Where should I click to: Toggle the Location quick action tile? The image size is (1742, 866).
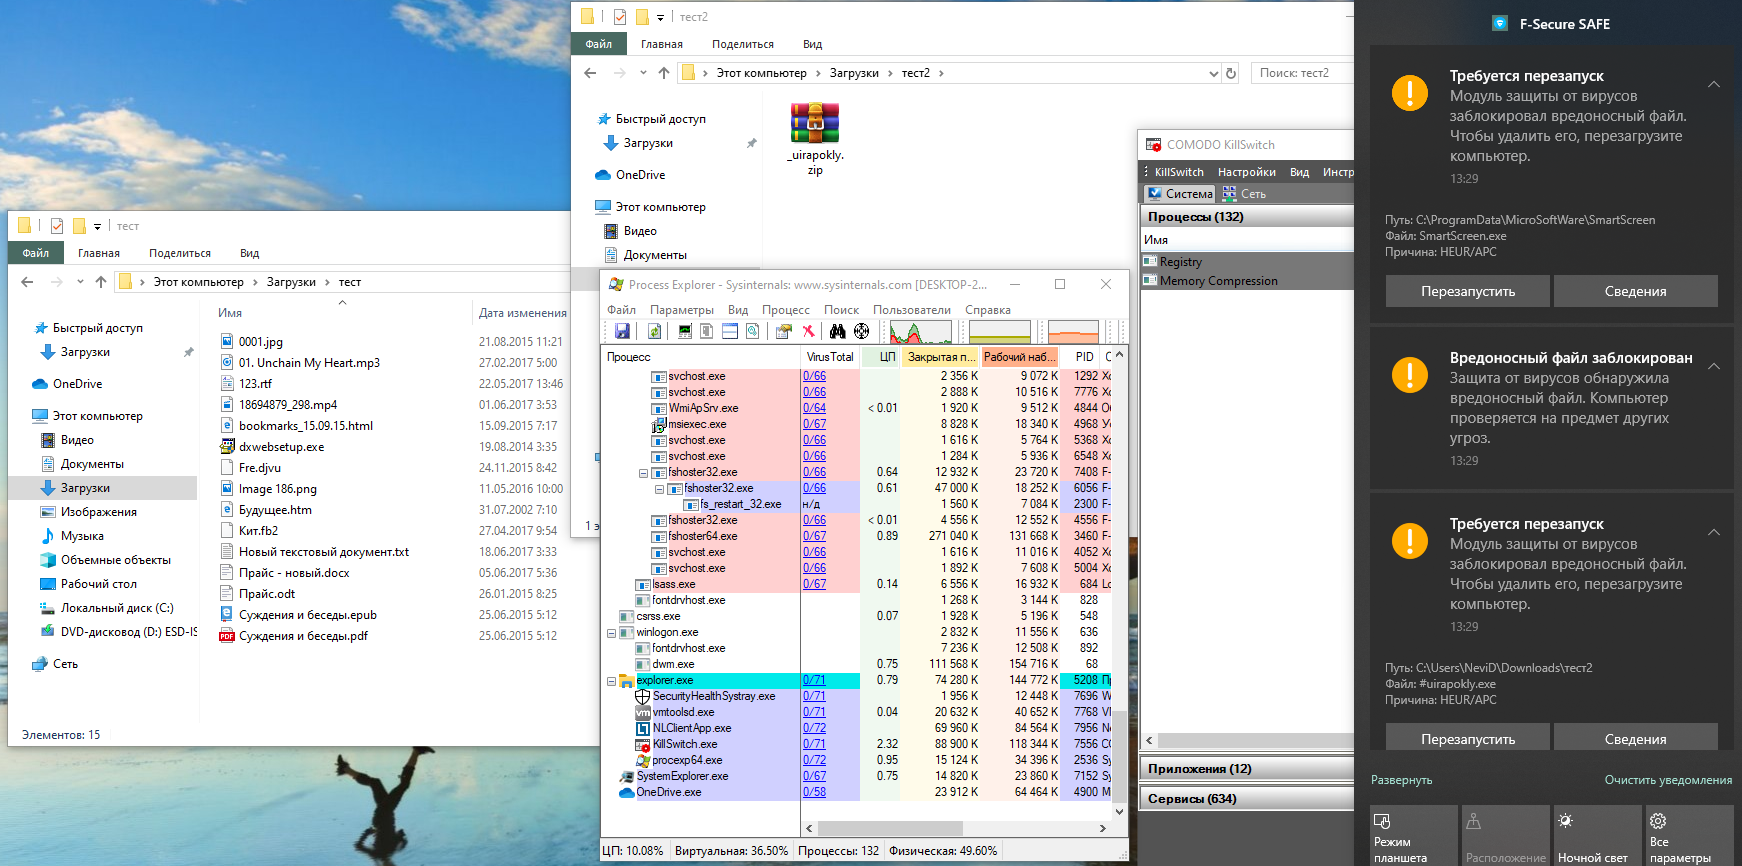(x=1505, y=836)
